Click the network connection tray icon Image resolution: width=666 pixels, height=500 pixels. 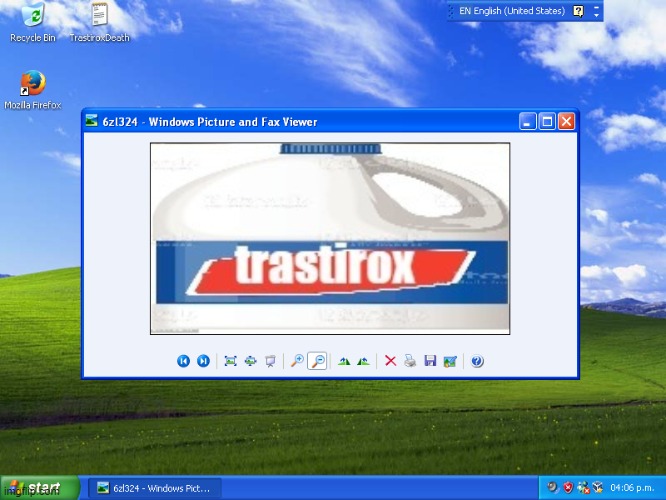[x=583, y=487]
